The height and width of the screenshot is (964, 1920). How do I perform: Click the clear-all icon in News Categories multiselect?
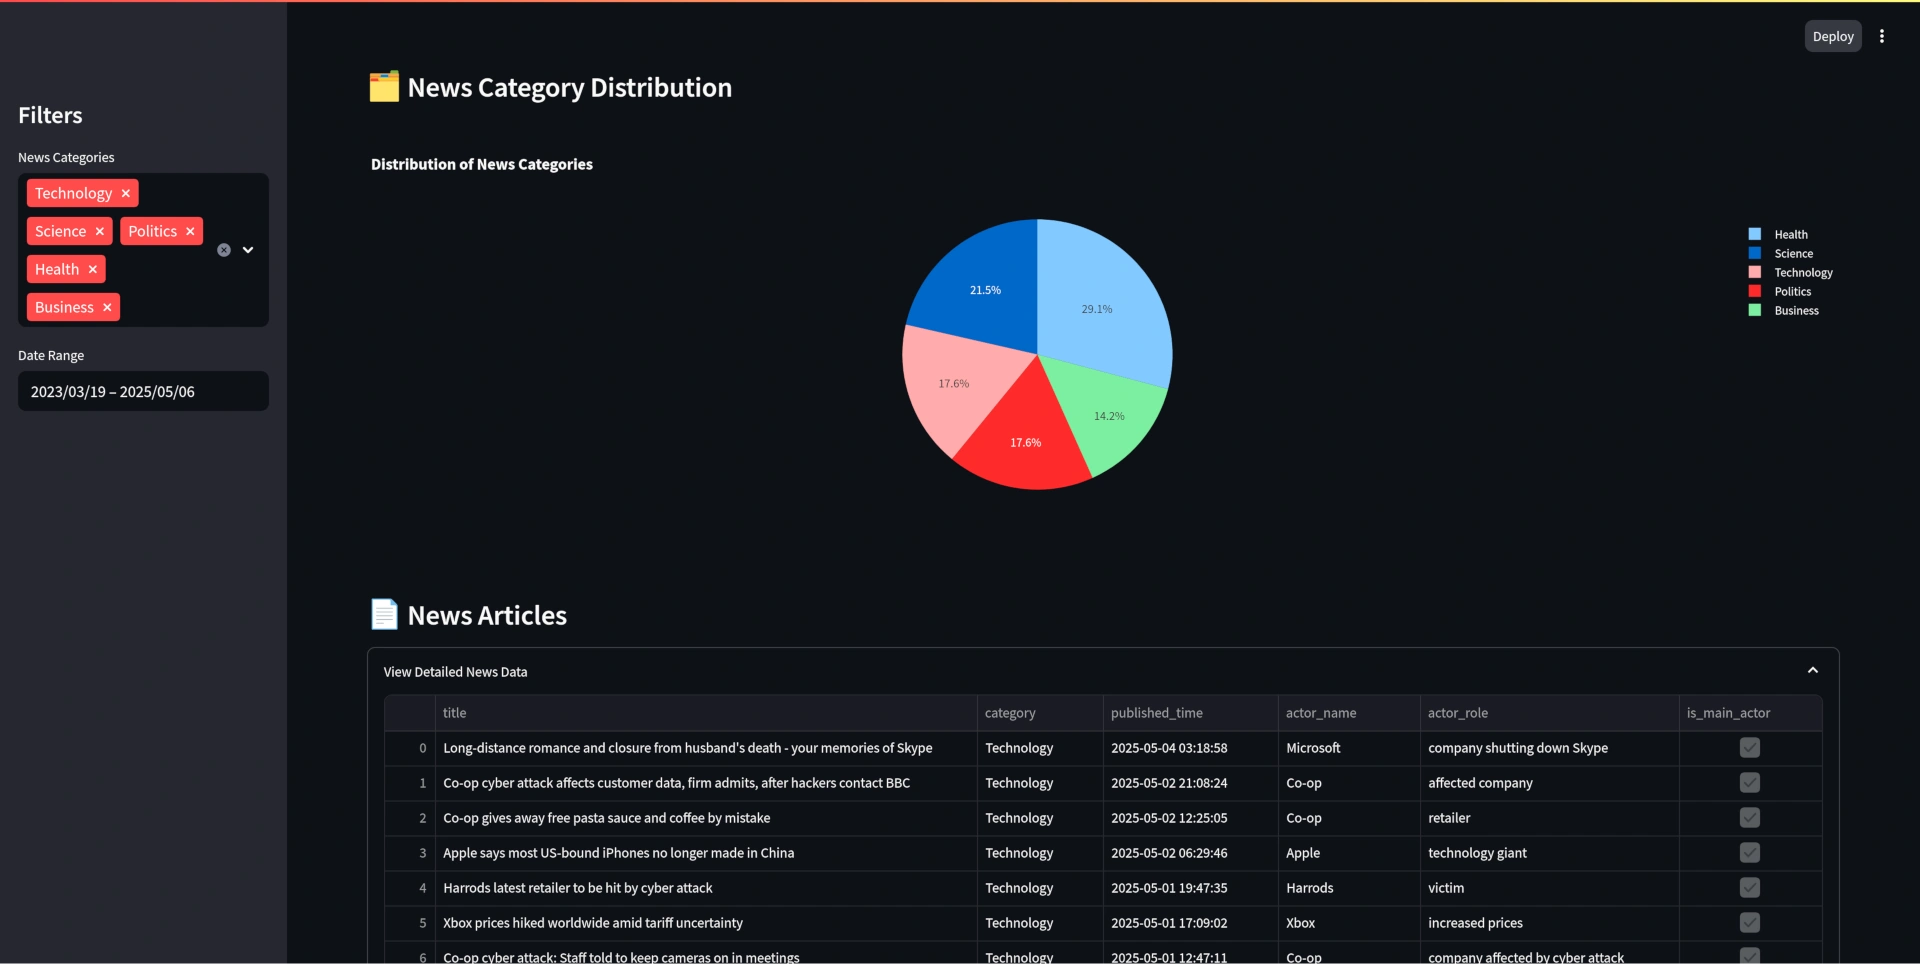point(223,250)
